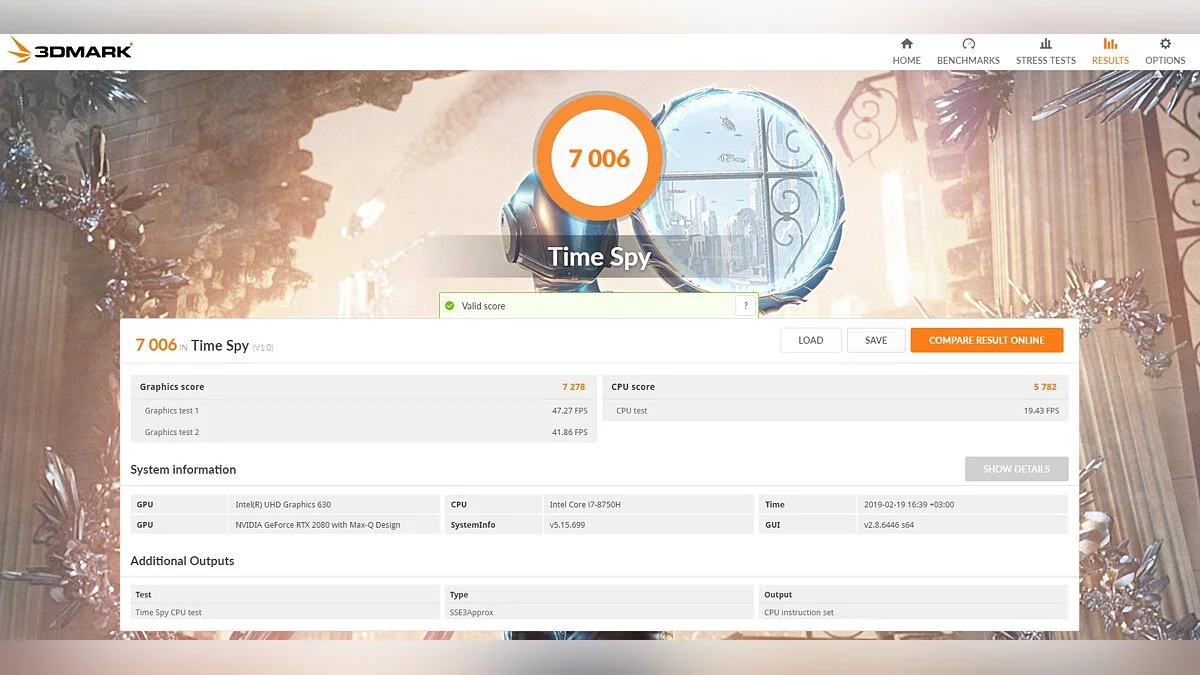Open the Options tab

coord(1165,52)
